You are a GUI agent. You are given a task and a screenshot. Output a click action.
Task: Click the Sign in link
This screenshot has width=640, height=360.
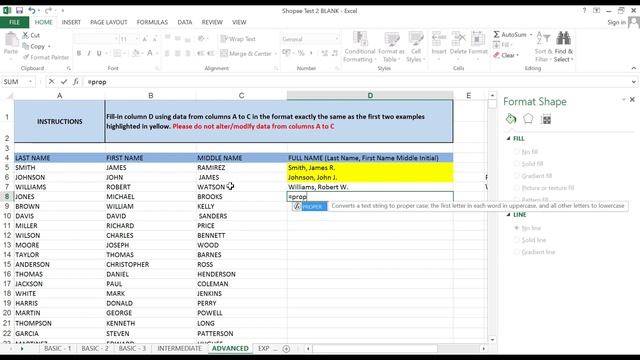click(616, 22)
